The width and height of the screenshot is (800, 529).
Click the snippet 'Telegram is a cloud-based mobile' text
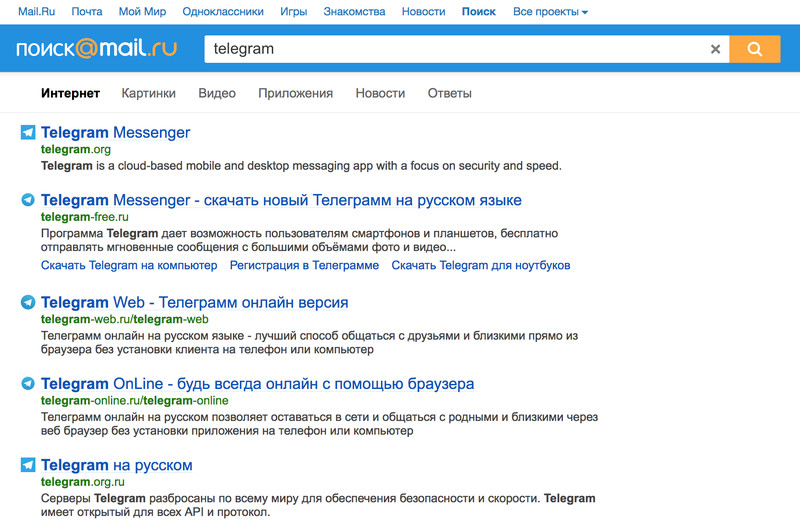[x=301, y=166]
